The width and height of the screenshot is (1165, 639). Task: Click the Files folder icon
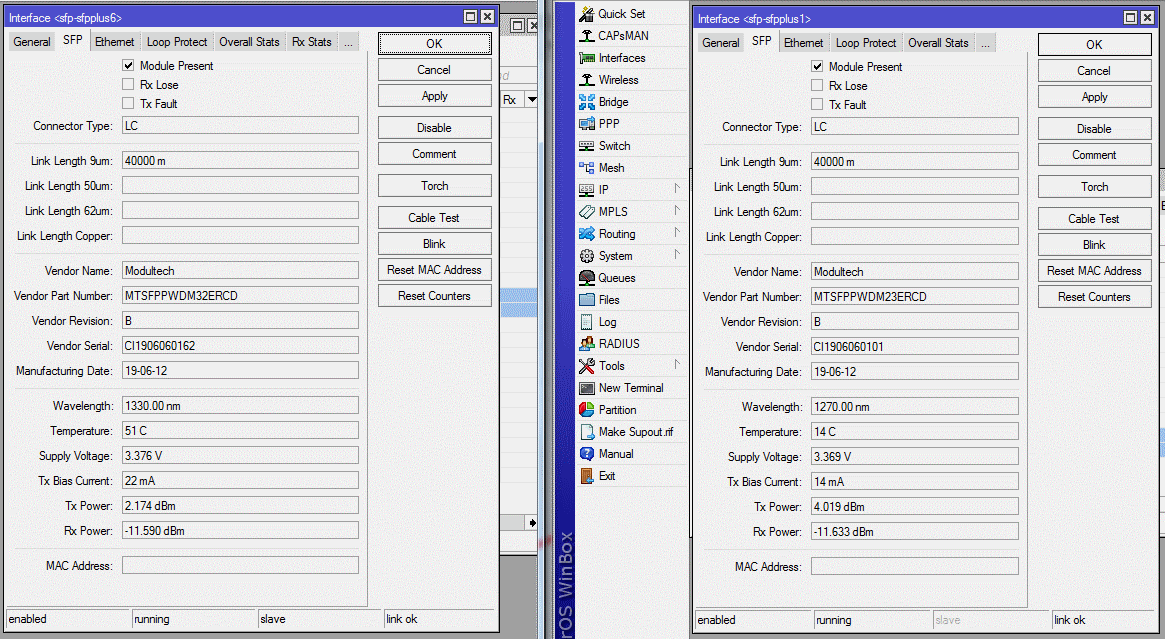(587, 300)
